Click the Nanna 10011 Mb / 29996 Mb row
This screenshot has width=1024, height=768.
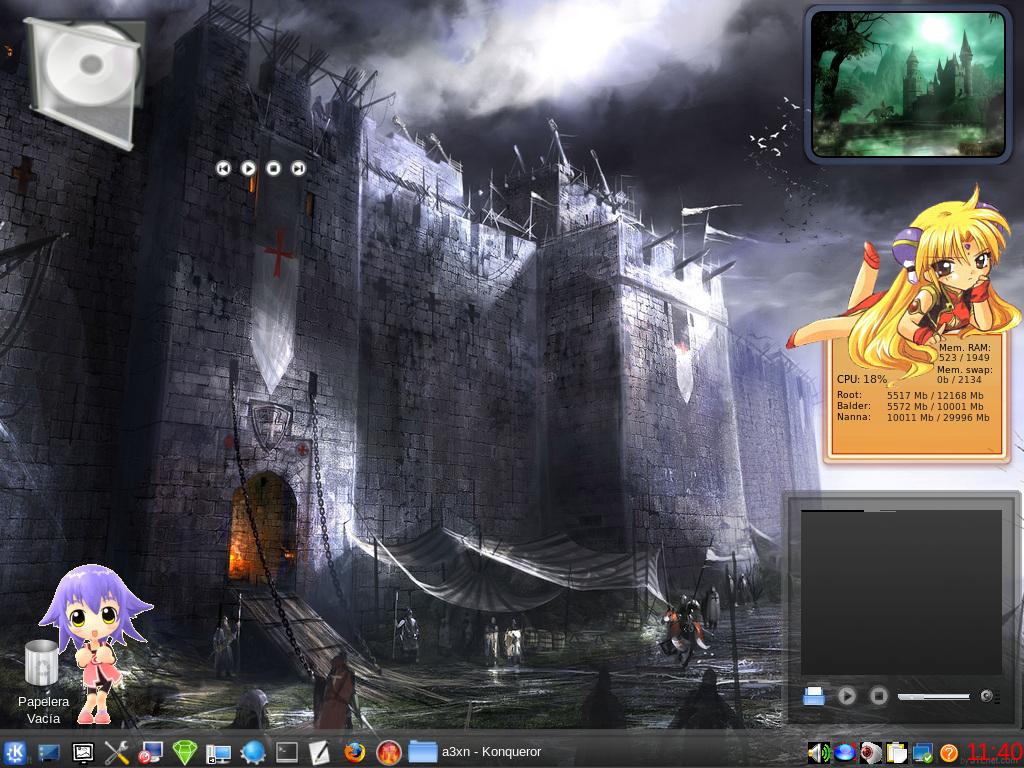coord(913,417)
